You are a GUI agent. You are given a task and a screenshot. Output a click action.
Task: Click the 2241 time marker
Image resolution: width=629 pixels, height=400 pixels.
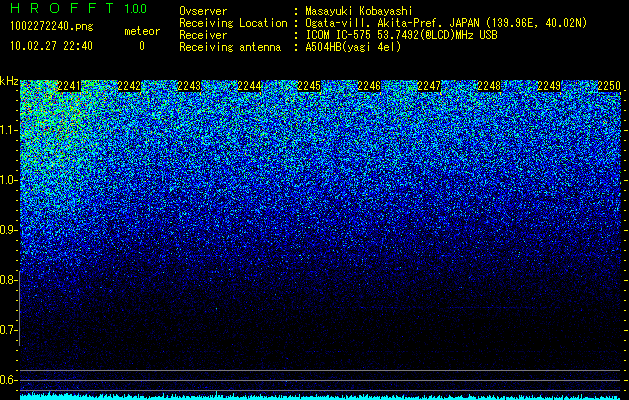[x=69, y=86]
